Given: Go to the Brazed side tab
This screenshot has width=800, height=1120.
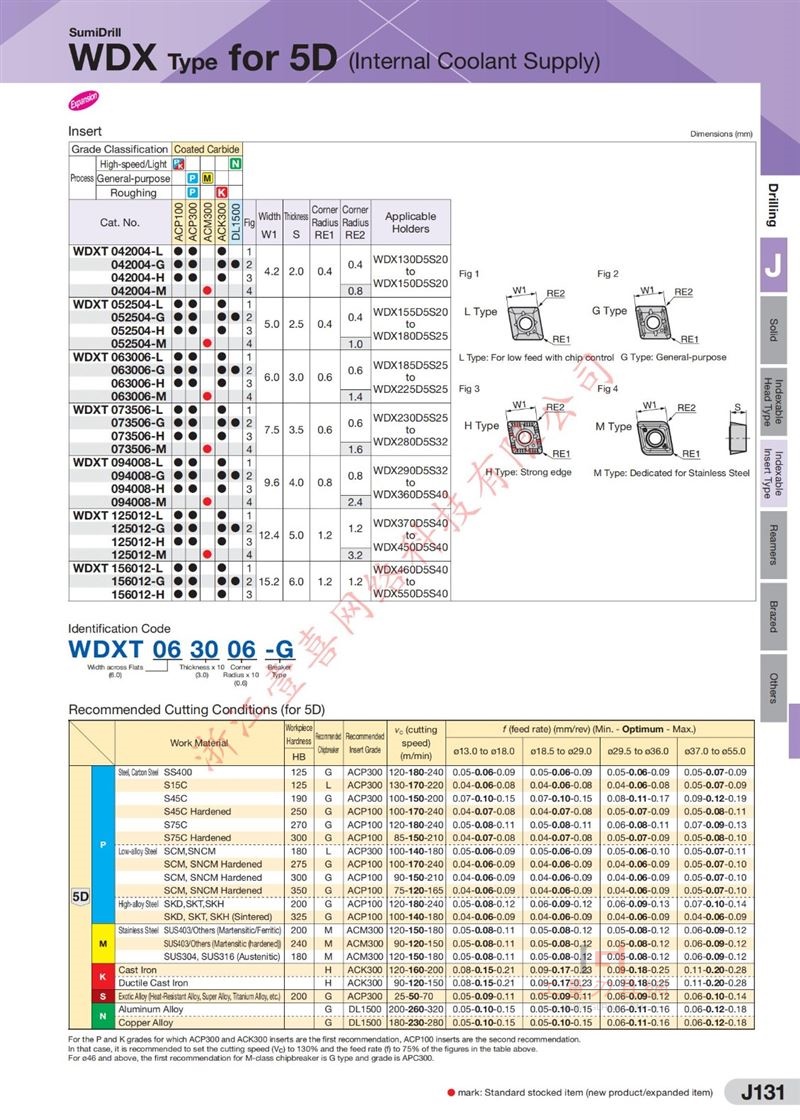Looking at the screenshot, I should pyautogui.click(x=773, y=616).
